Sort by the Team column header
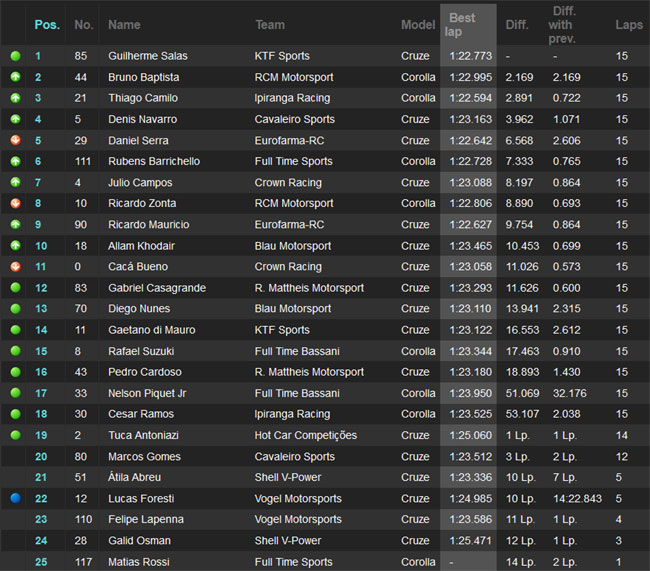The height and width of the screenshot is (571, 650). tap(270, 25)
